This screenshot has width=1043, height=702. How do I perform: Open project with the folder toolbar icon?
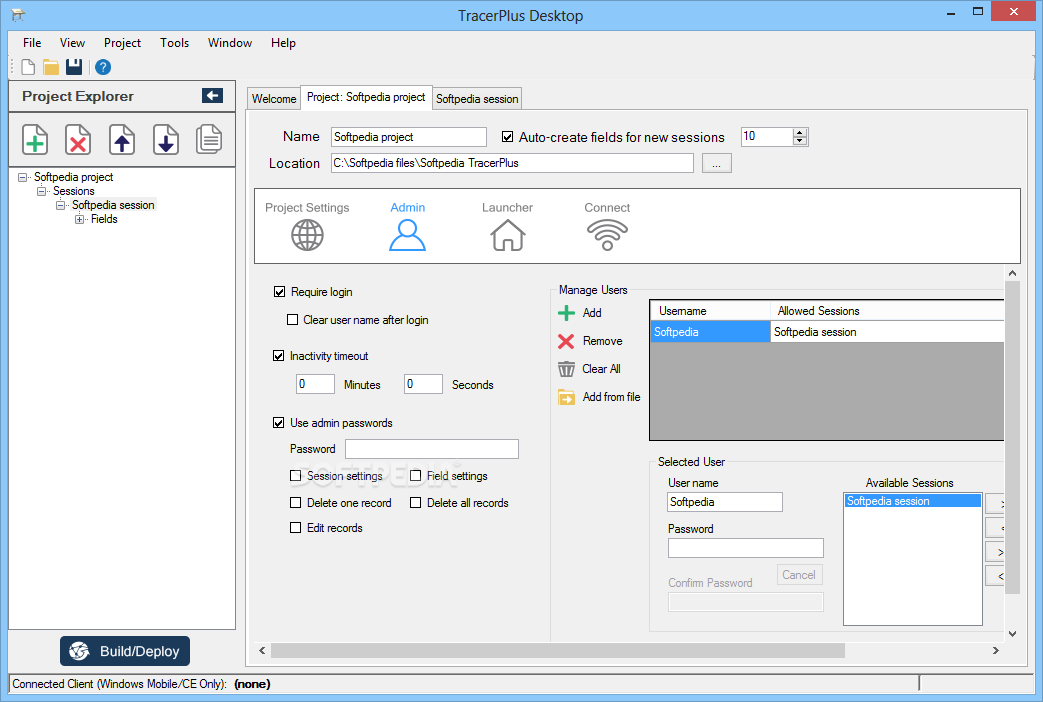tap(51, 67)
